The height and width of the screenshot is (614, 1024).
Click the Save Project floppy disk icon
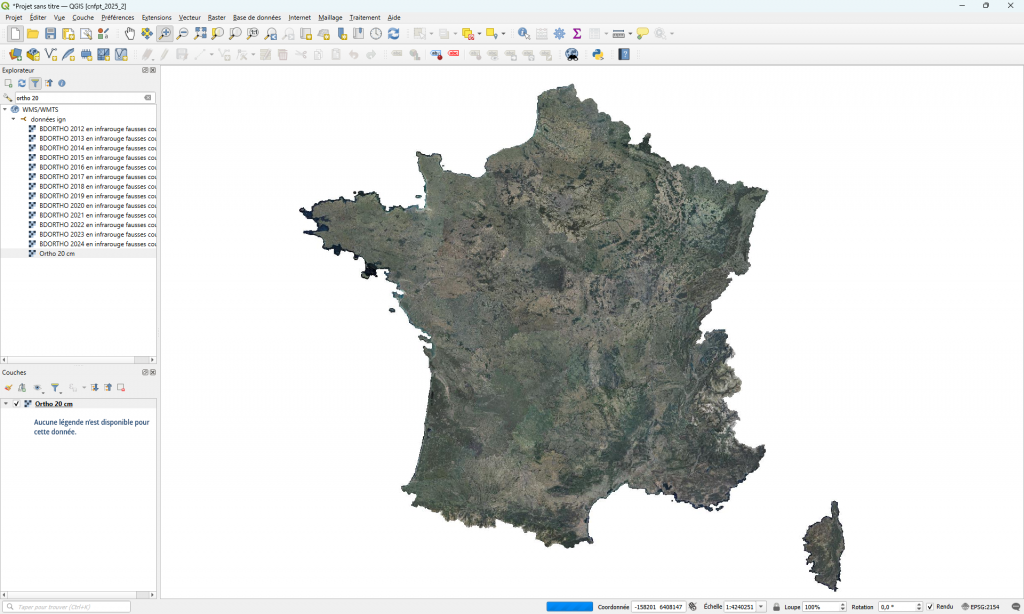point(50,34)
